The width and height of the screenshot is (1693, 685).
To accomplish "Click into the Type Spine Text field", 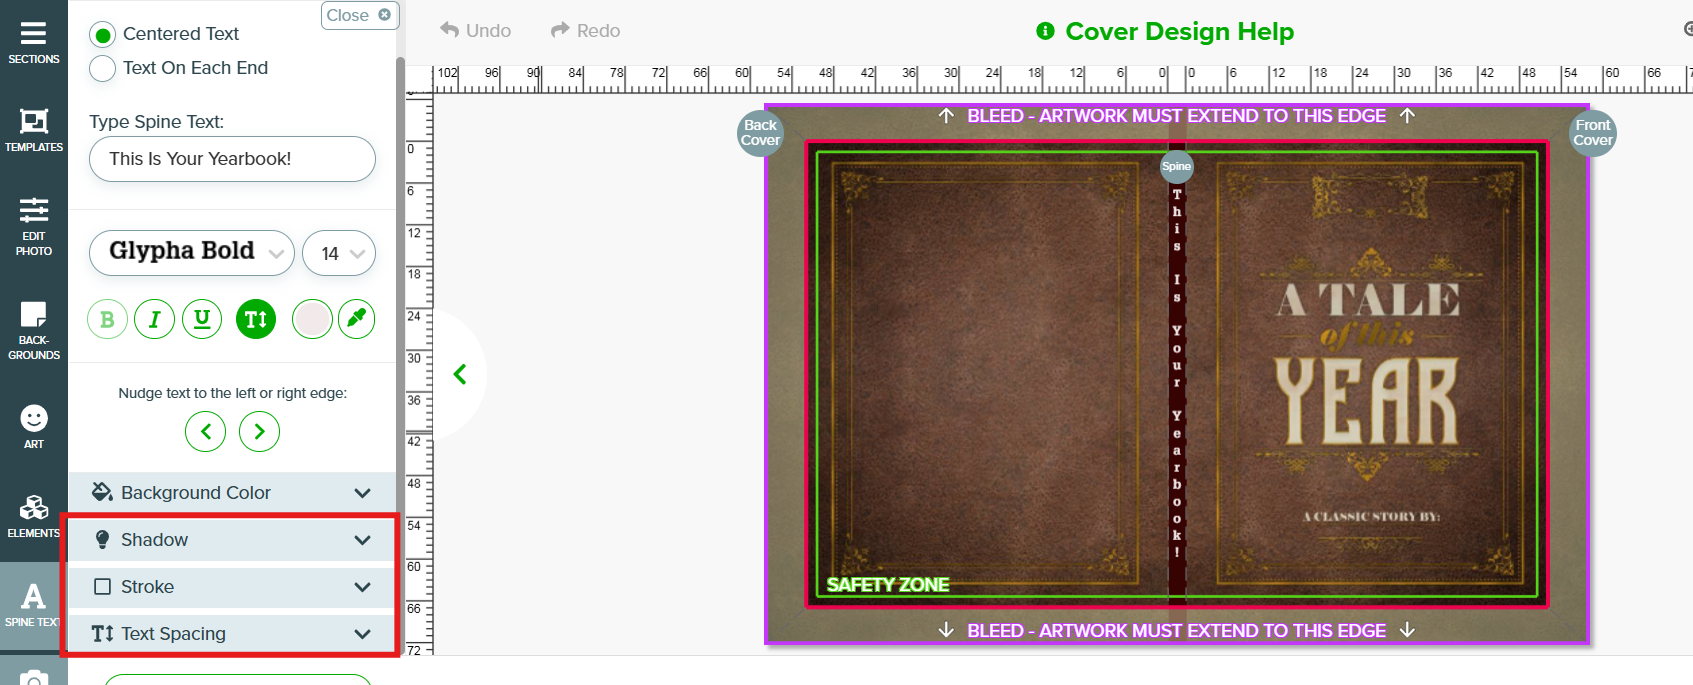I will tap(232, 159).
